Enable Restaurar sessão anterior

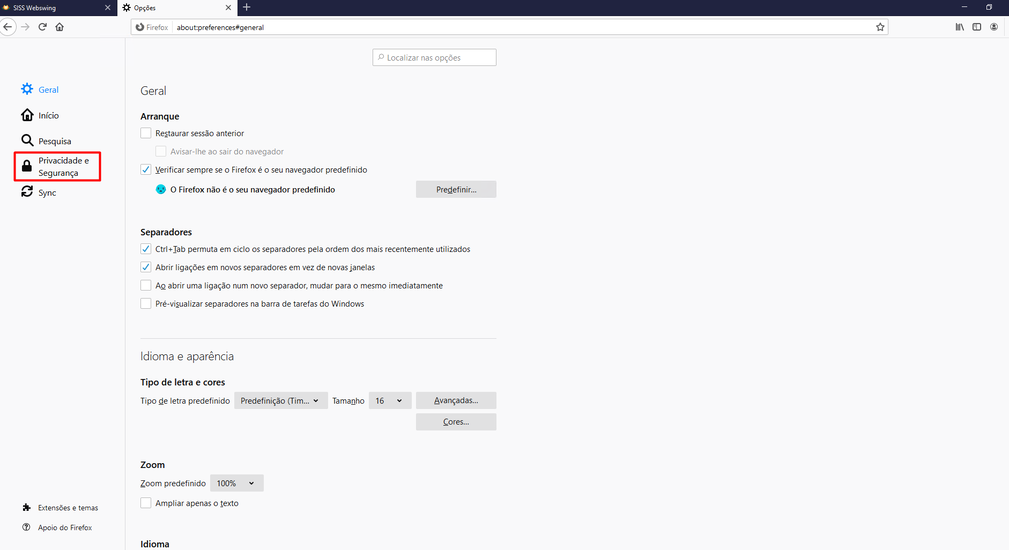tap(146, 133)
